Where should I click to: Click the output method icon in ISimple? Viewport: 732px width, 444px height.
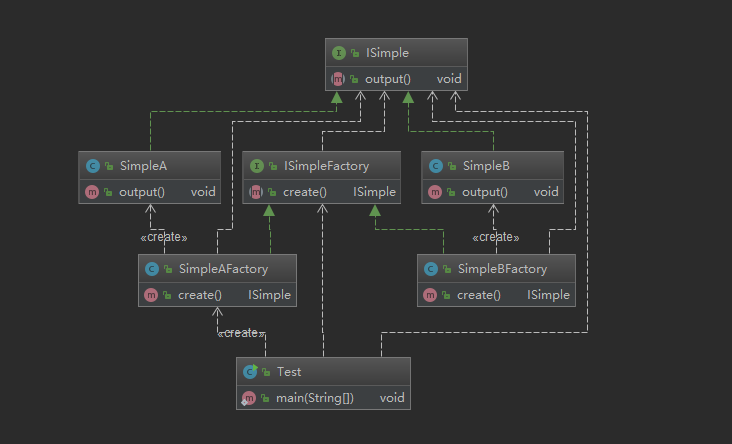pos(337,78)
